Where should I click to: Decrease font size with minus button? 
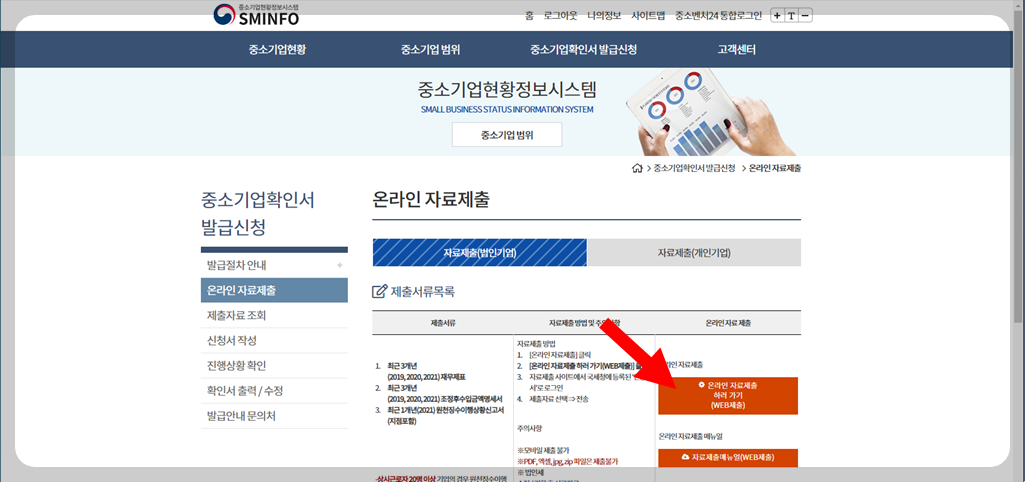click(805, 16)
